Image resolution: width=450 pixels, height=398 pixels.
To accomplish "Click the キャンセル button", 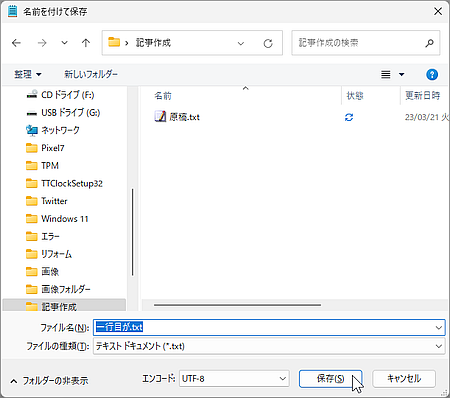I will point(404,379).
